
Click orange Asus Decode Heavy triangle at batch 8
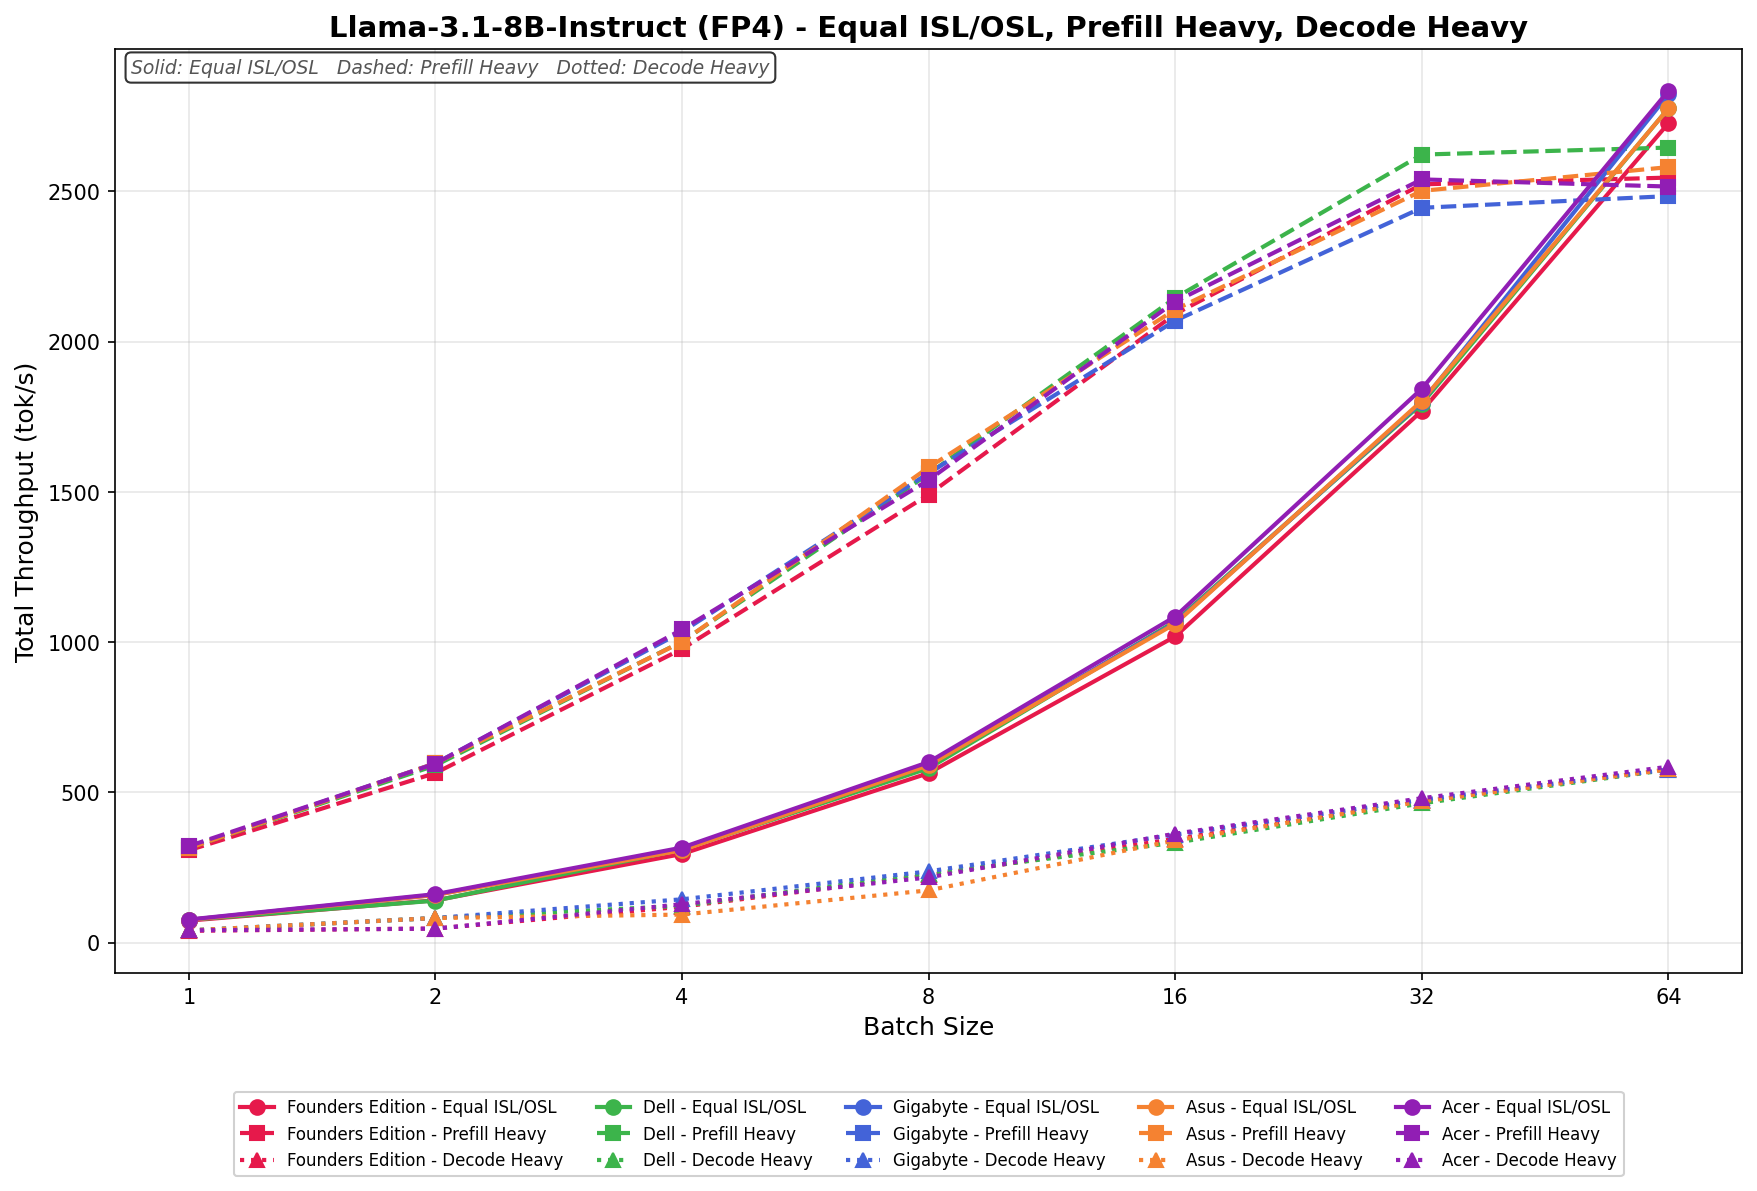(929, 890)
